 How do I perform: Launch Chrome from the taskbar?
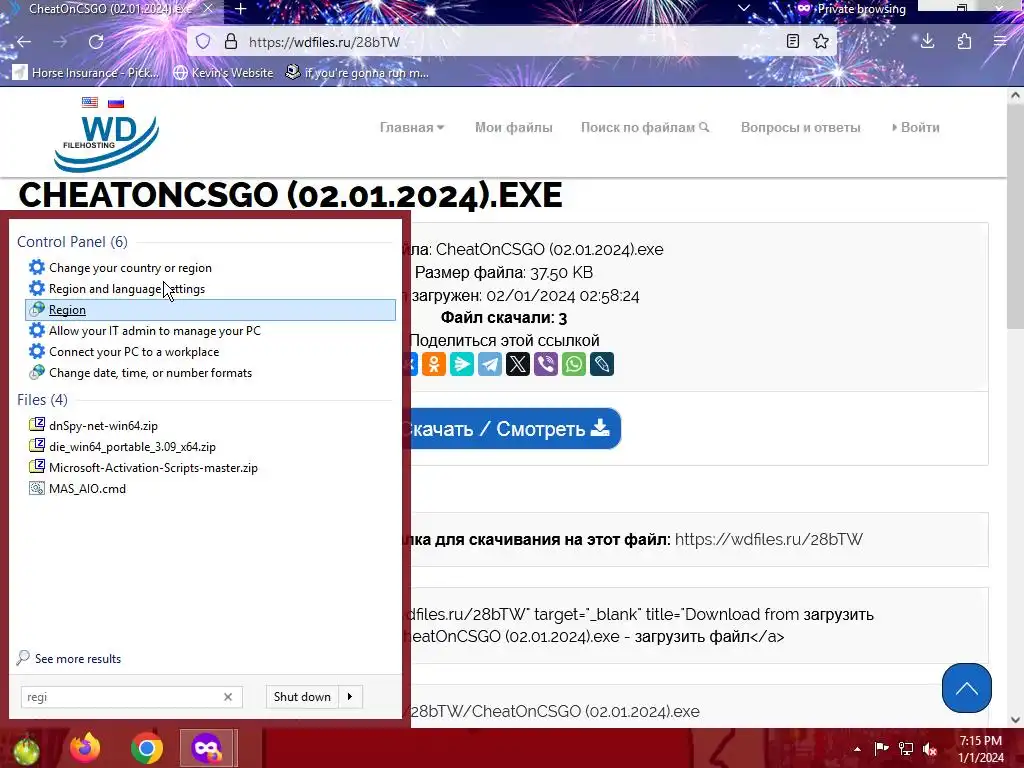pyautogui.click(x=146, y=748)
